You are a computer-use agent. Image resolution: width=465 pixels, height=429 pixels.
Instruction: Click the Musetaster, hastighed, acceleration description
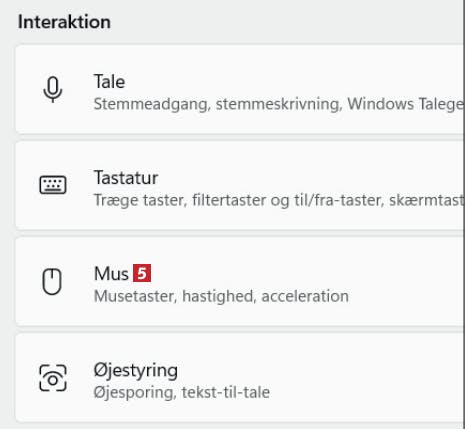[221, 296]
